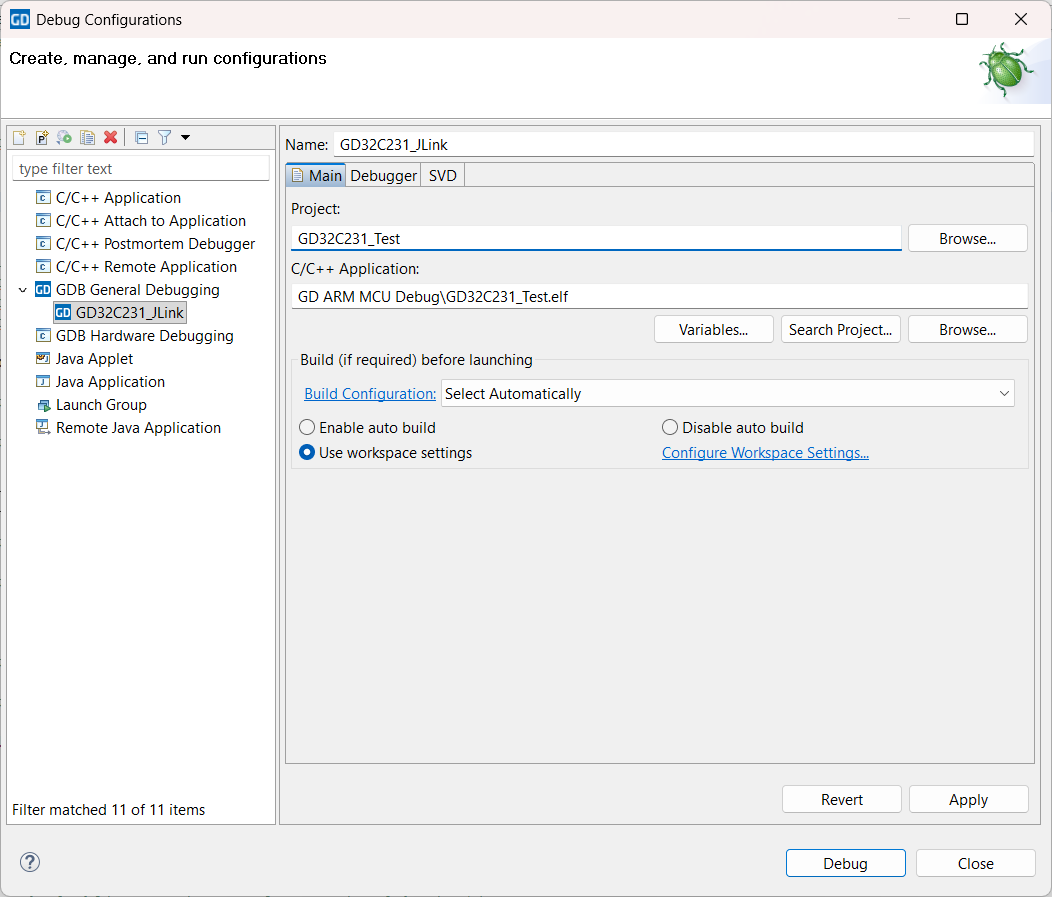The height and width of the screenshot is (897, 1052).
Task: Delete selected configuration with red X
Action: [x=111, y=137]
